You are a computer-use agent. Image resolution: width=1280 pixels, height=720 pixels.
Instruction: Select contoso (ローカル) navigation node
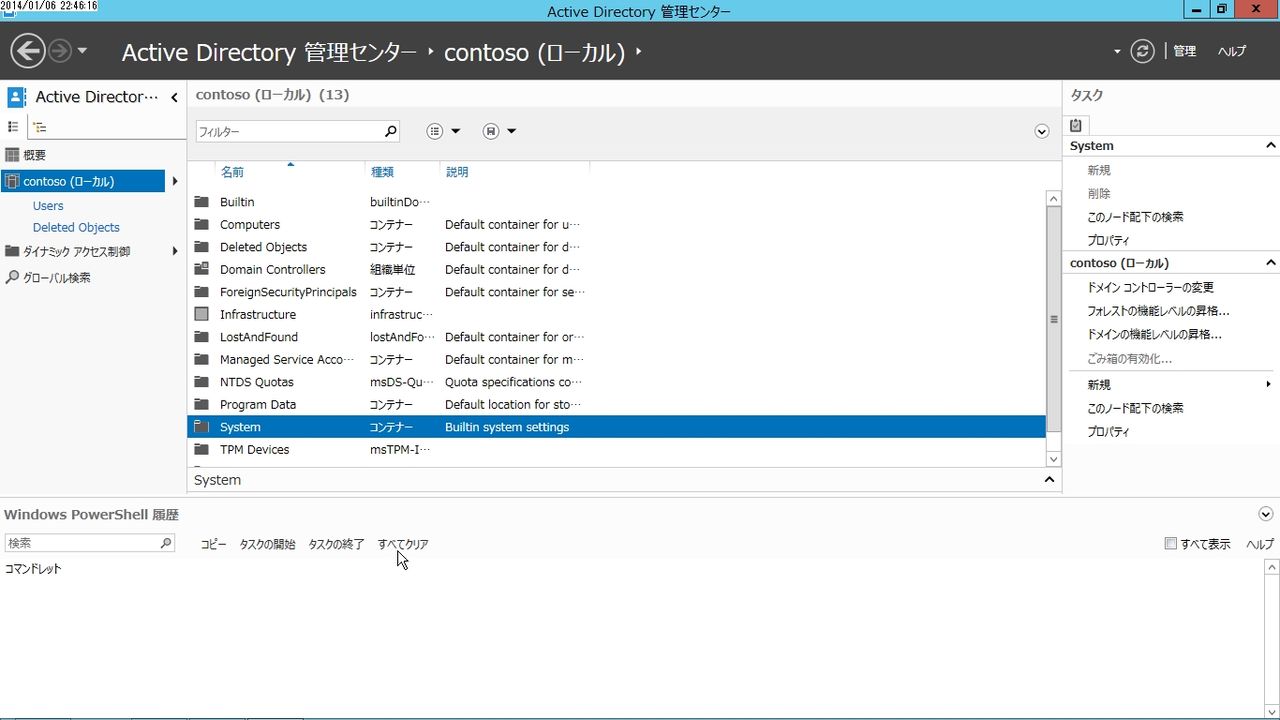[x=83, y=181]
